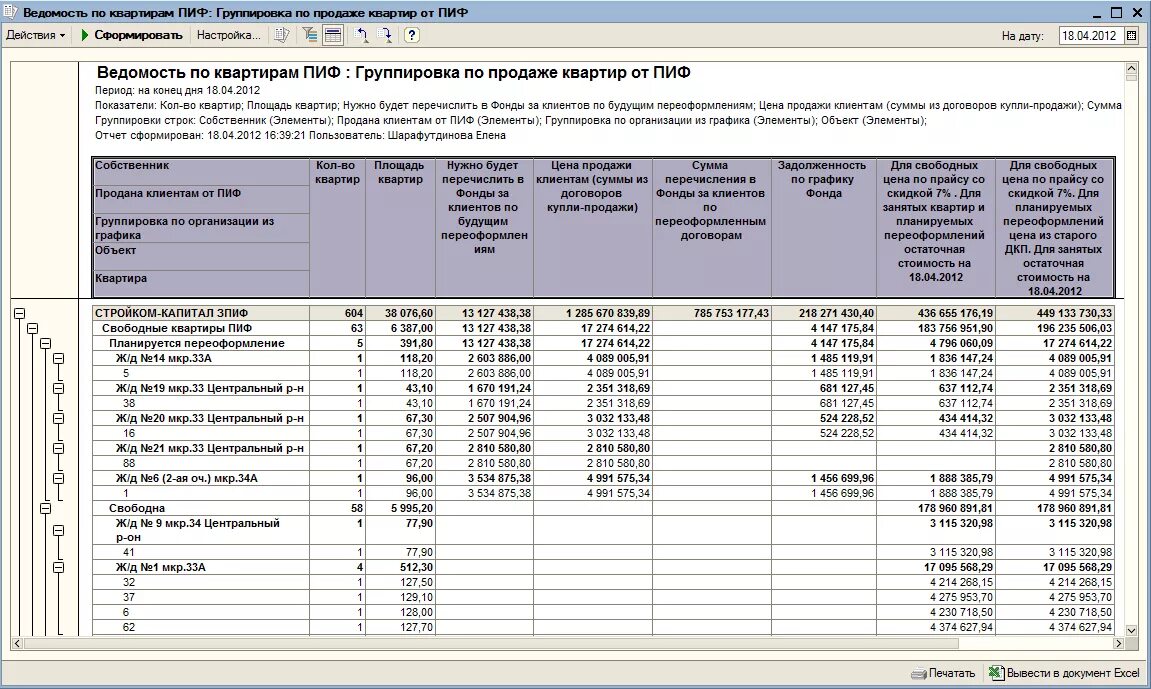This screenshot has height=689, width=1151.
Task: Click the vertical scrollbar up arrow
Action: (x=1131, y=69)
